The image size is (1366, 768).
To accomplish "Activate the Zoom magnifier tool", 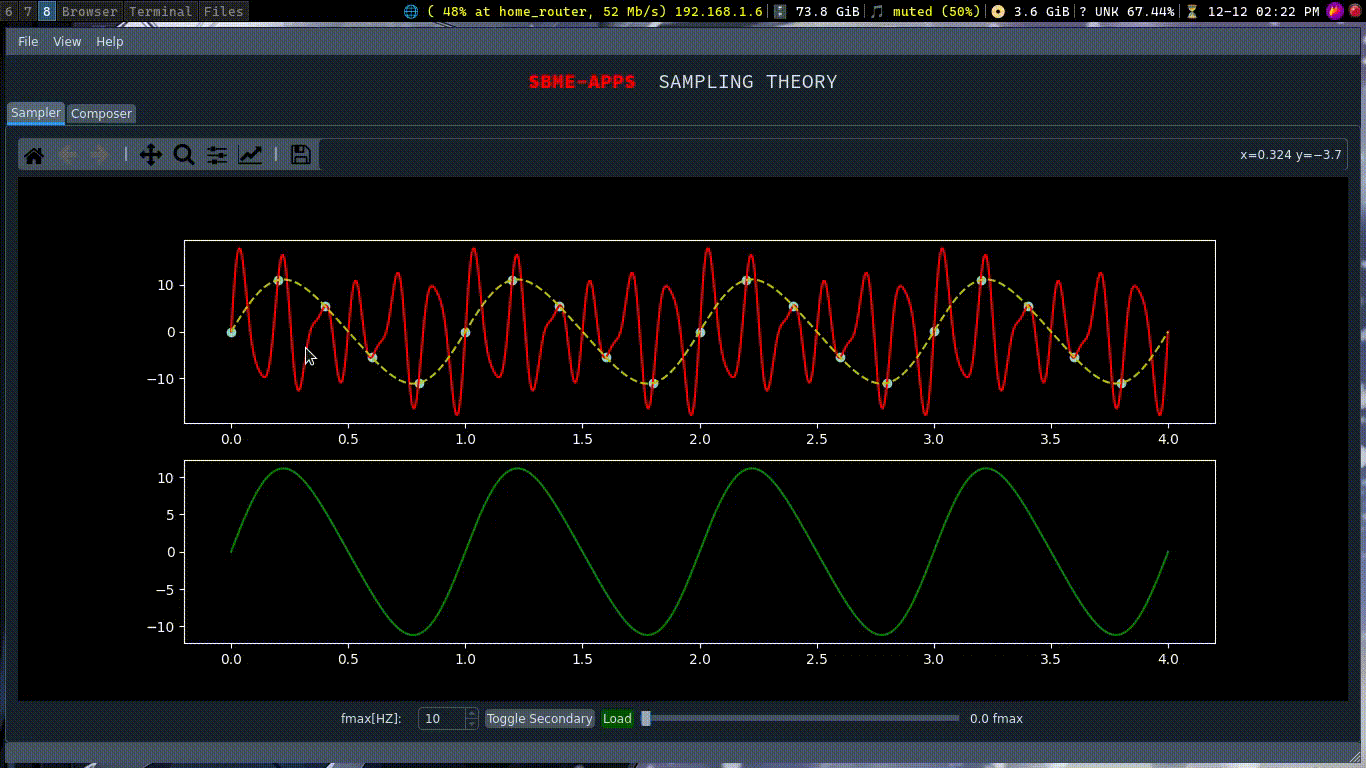I will click(x=184, y=155).
